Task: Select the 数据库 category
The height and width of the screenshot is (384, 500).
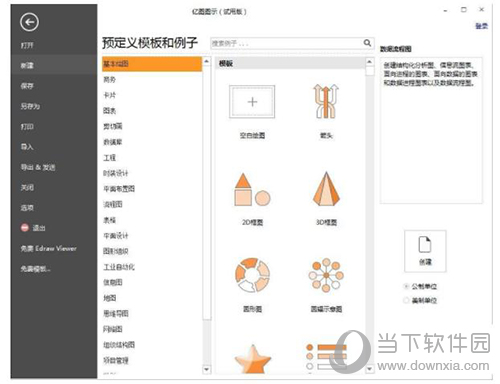Action: (113, 142)
